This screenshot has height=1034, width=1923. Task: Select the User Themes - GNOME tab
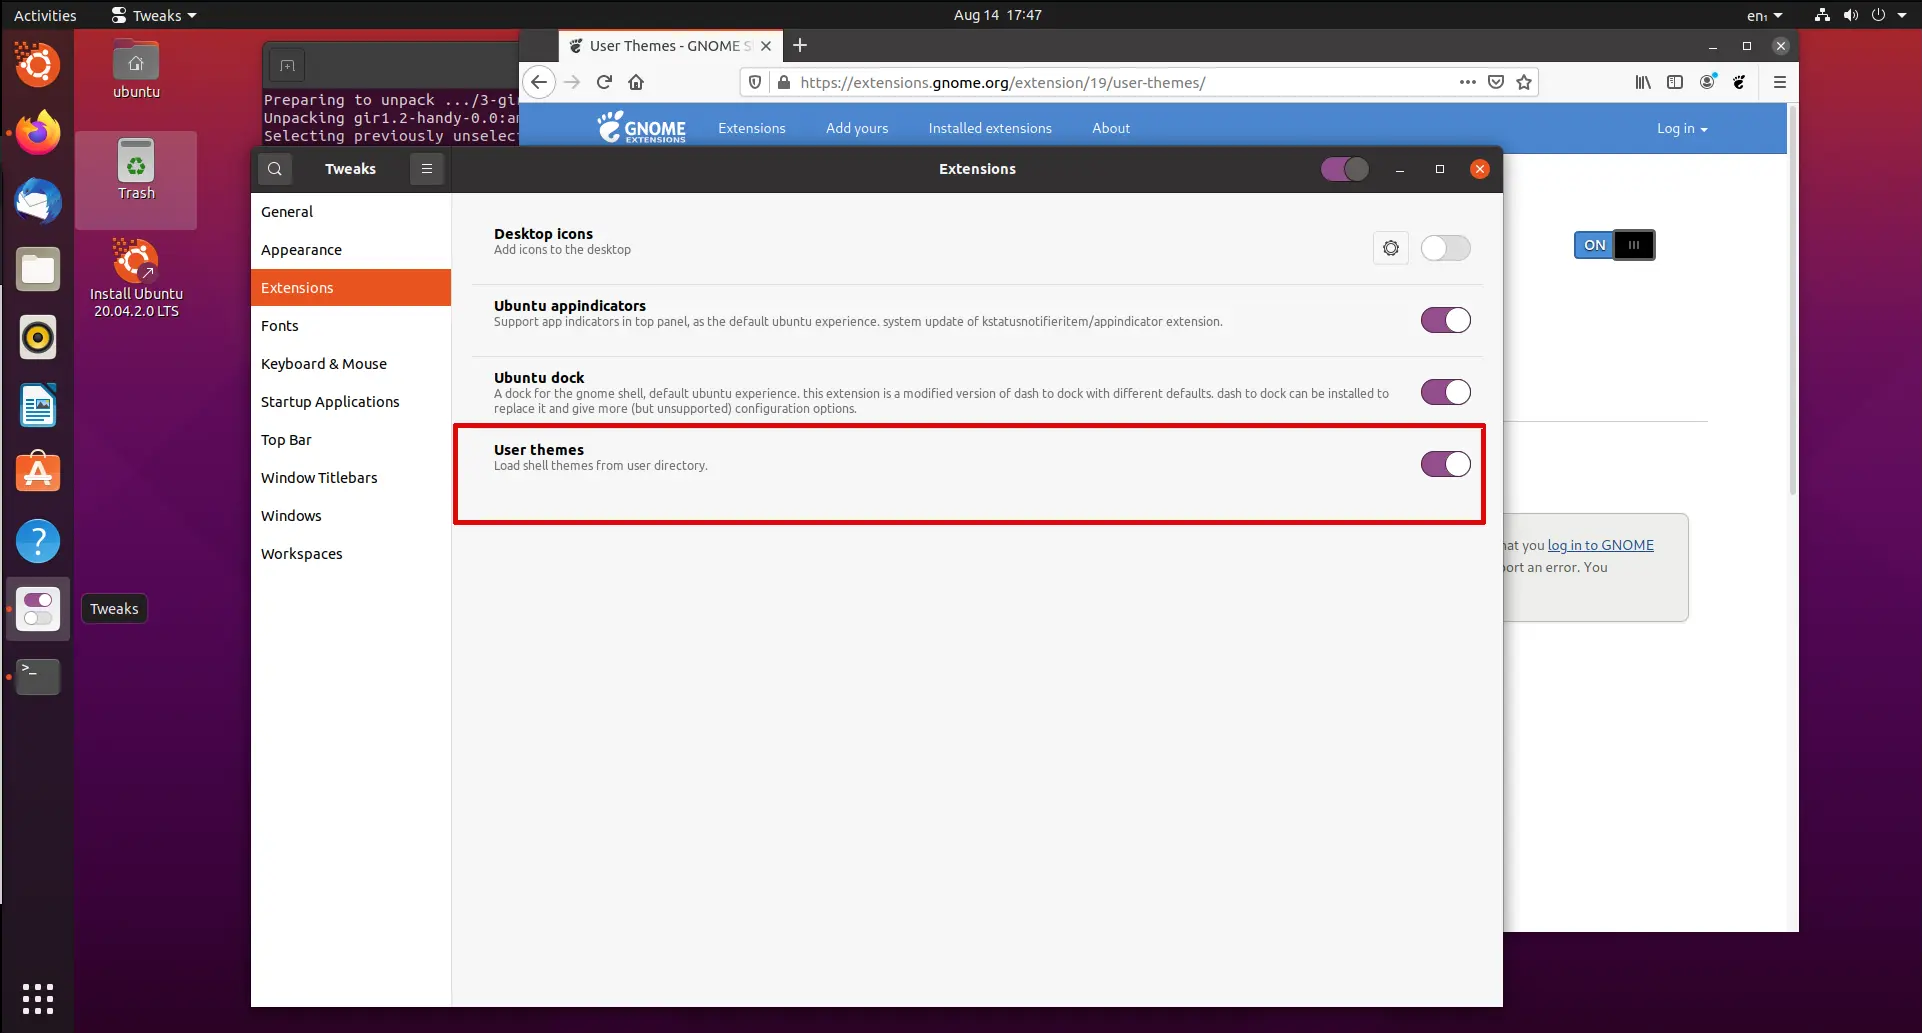(671, 46)
